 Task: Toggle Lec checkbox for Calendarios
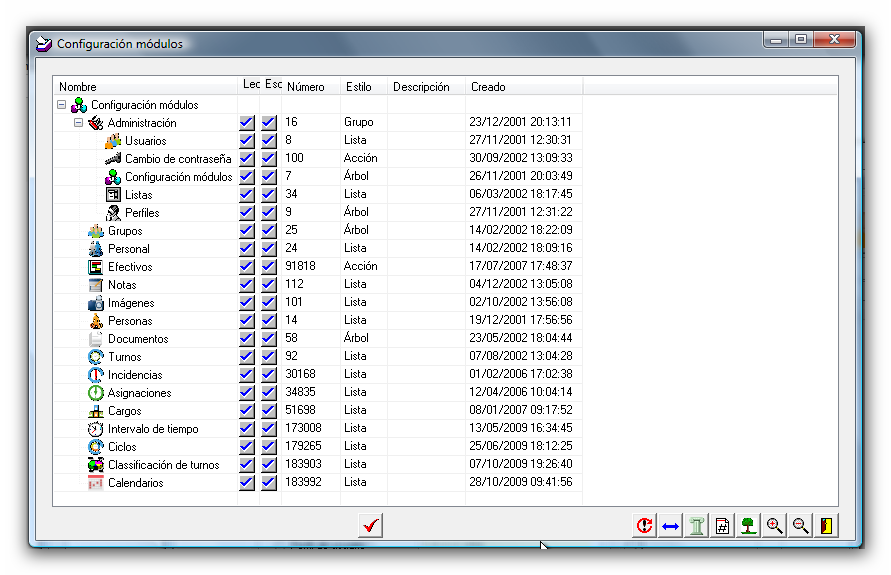click(247, 483)
